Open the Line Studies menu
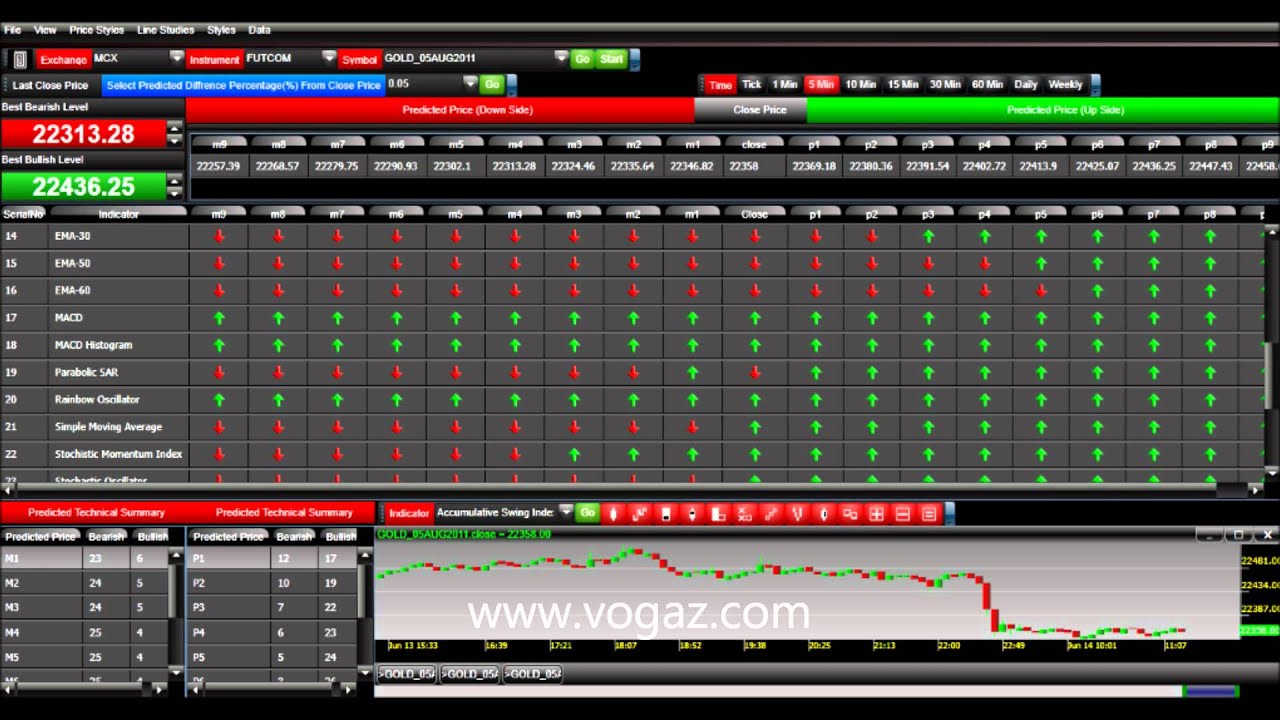The width and height of the screenshot is (1280, 720). 165,30
